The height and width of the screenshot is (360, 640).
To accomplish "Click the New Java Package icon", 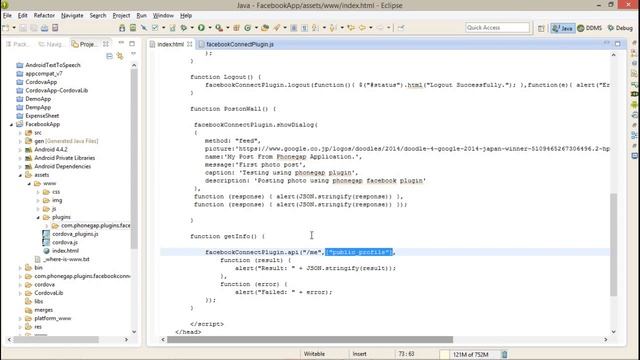I will (236, 28).
